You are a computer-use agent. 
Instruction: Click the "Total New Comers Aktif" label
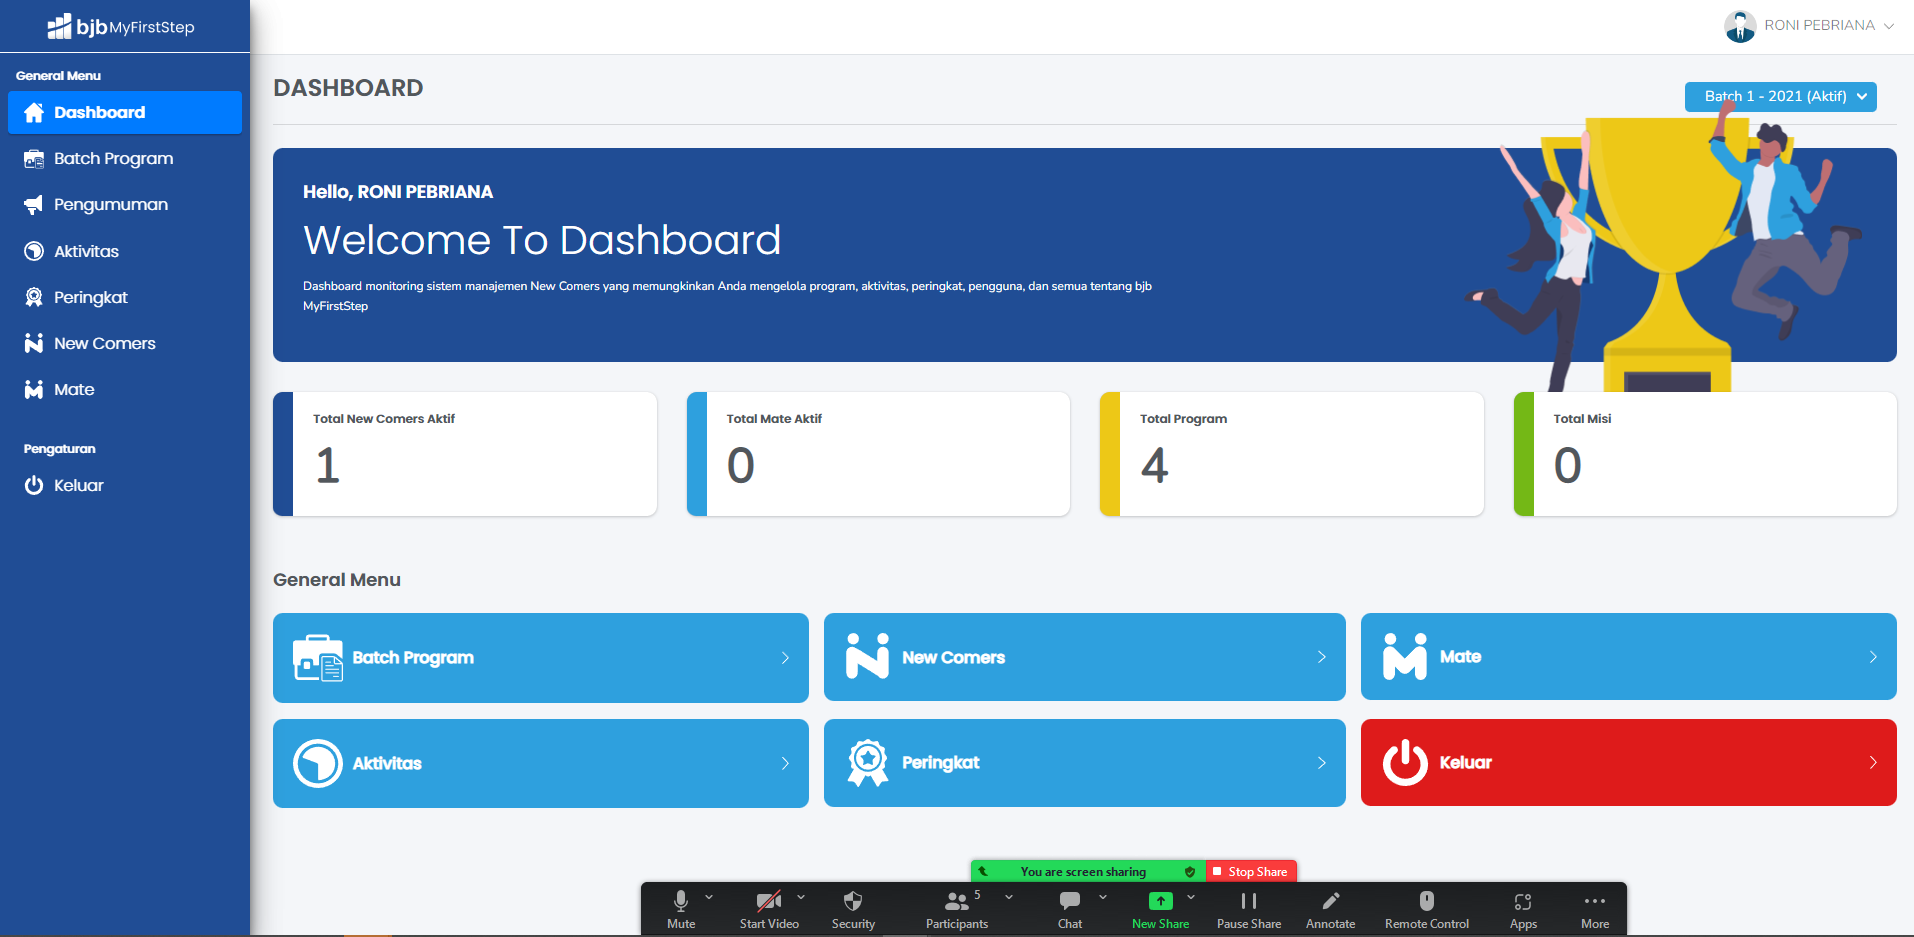(384, 419)
